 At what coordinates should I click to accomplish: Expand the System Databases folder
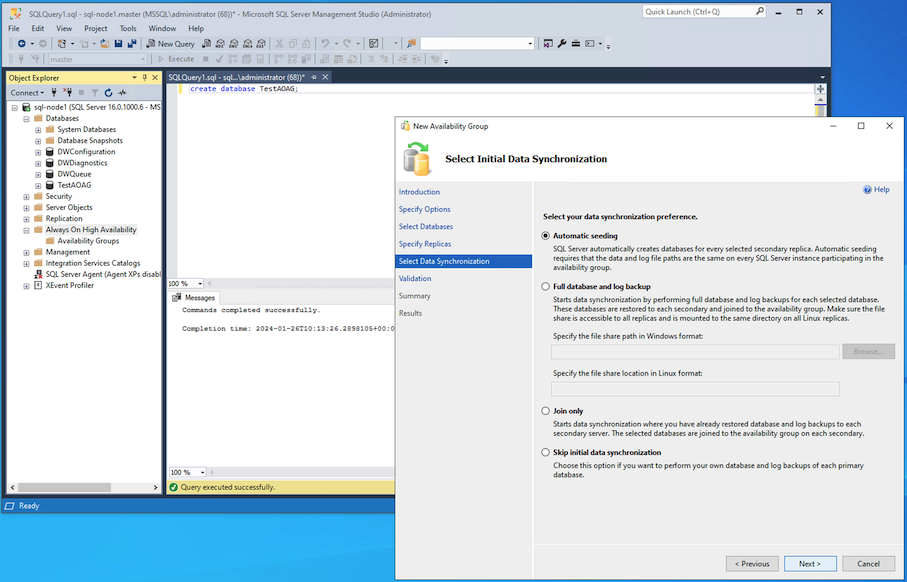tap(38, 130)
